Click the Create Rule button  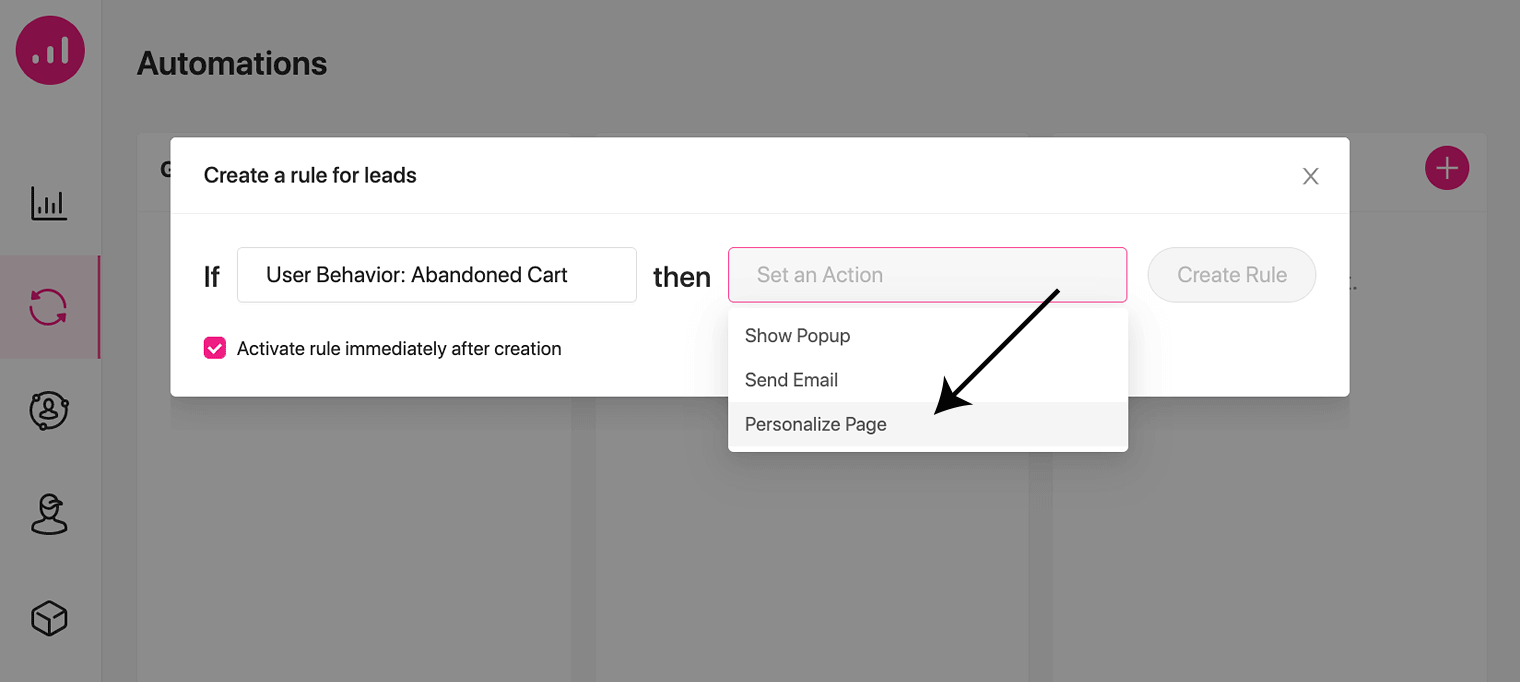(1231, 275)
